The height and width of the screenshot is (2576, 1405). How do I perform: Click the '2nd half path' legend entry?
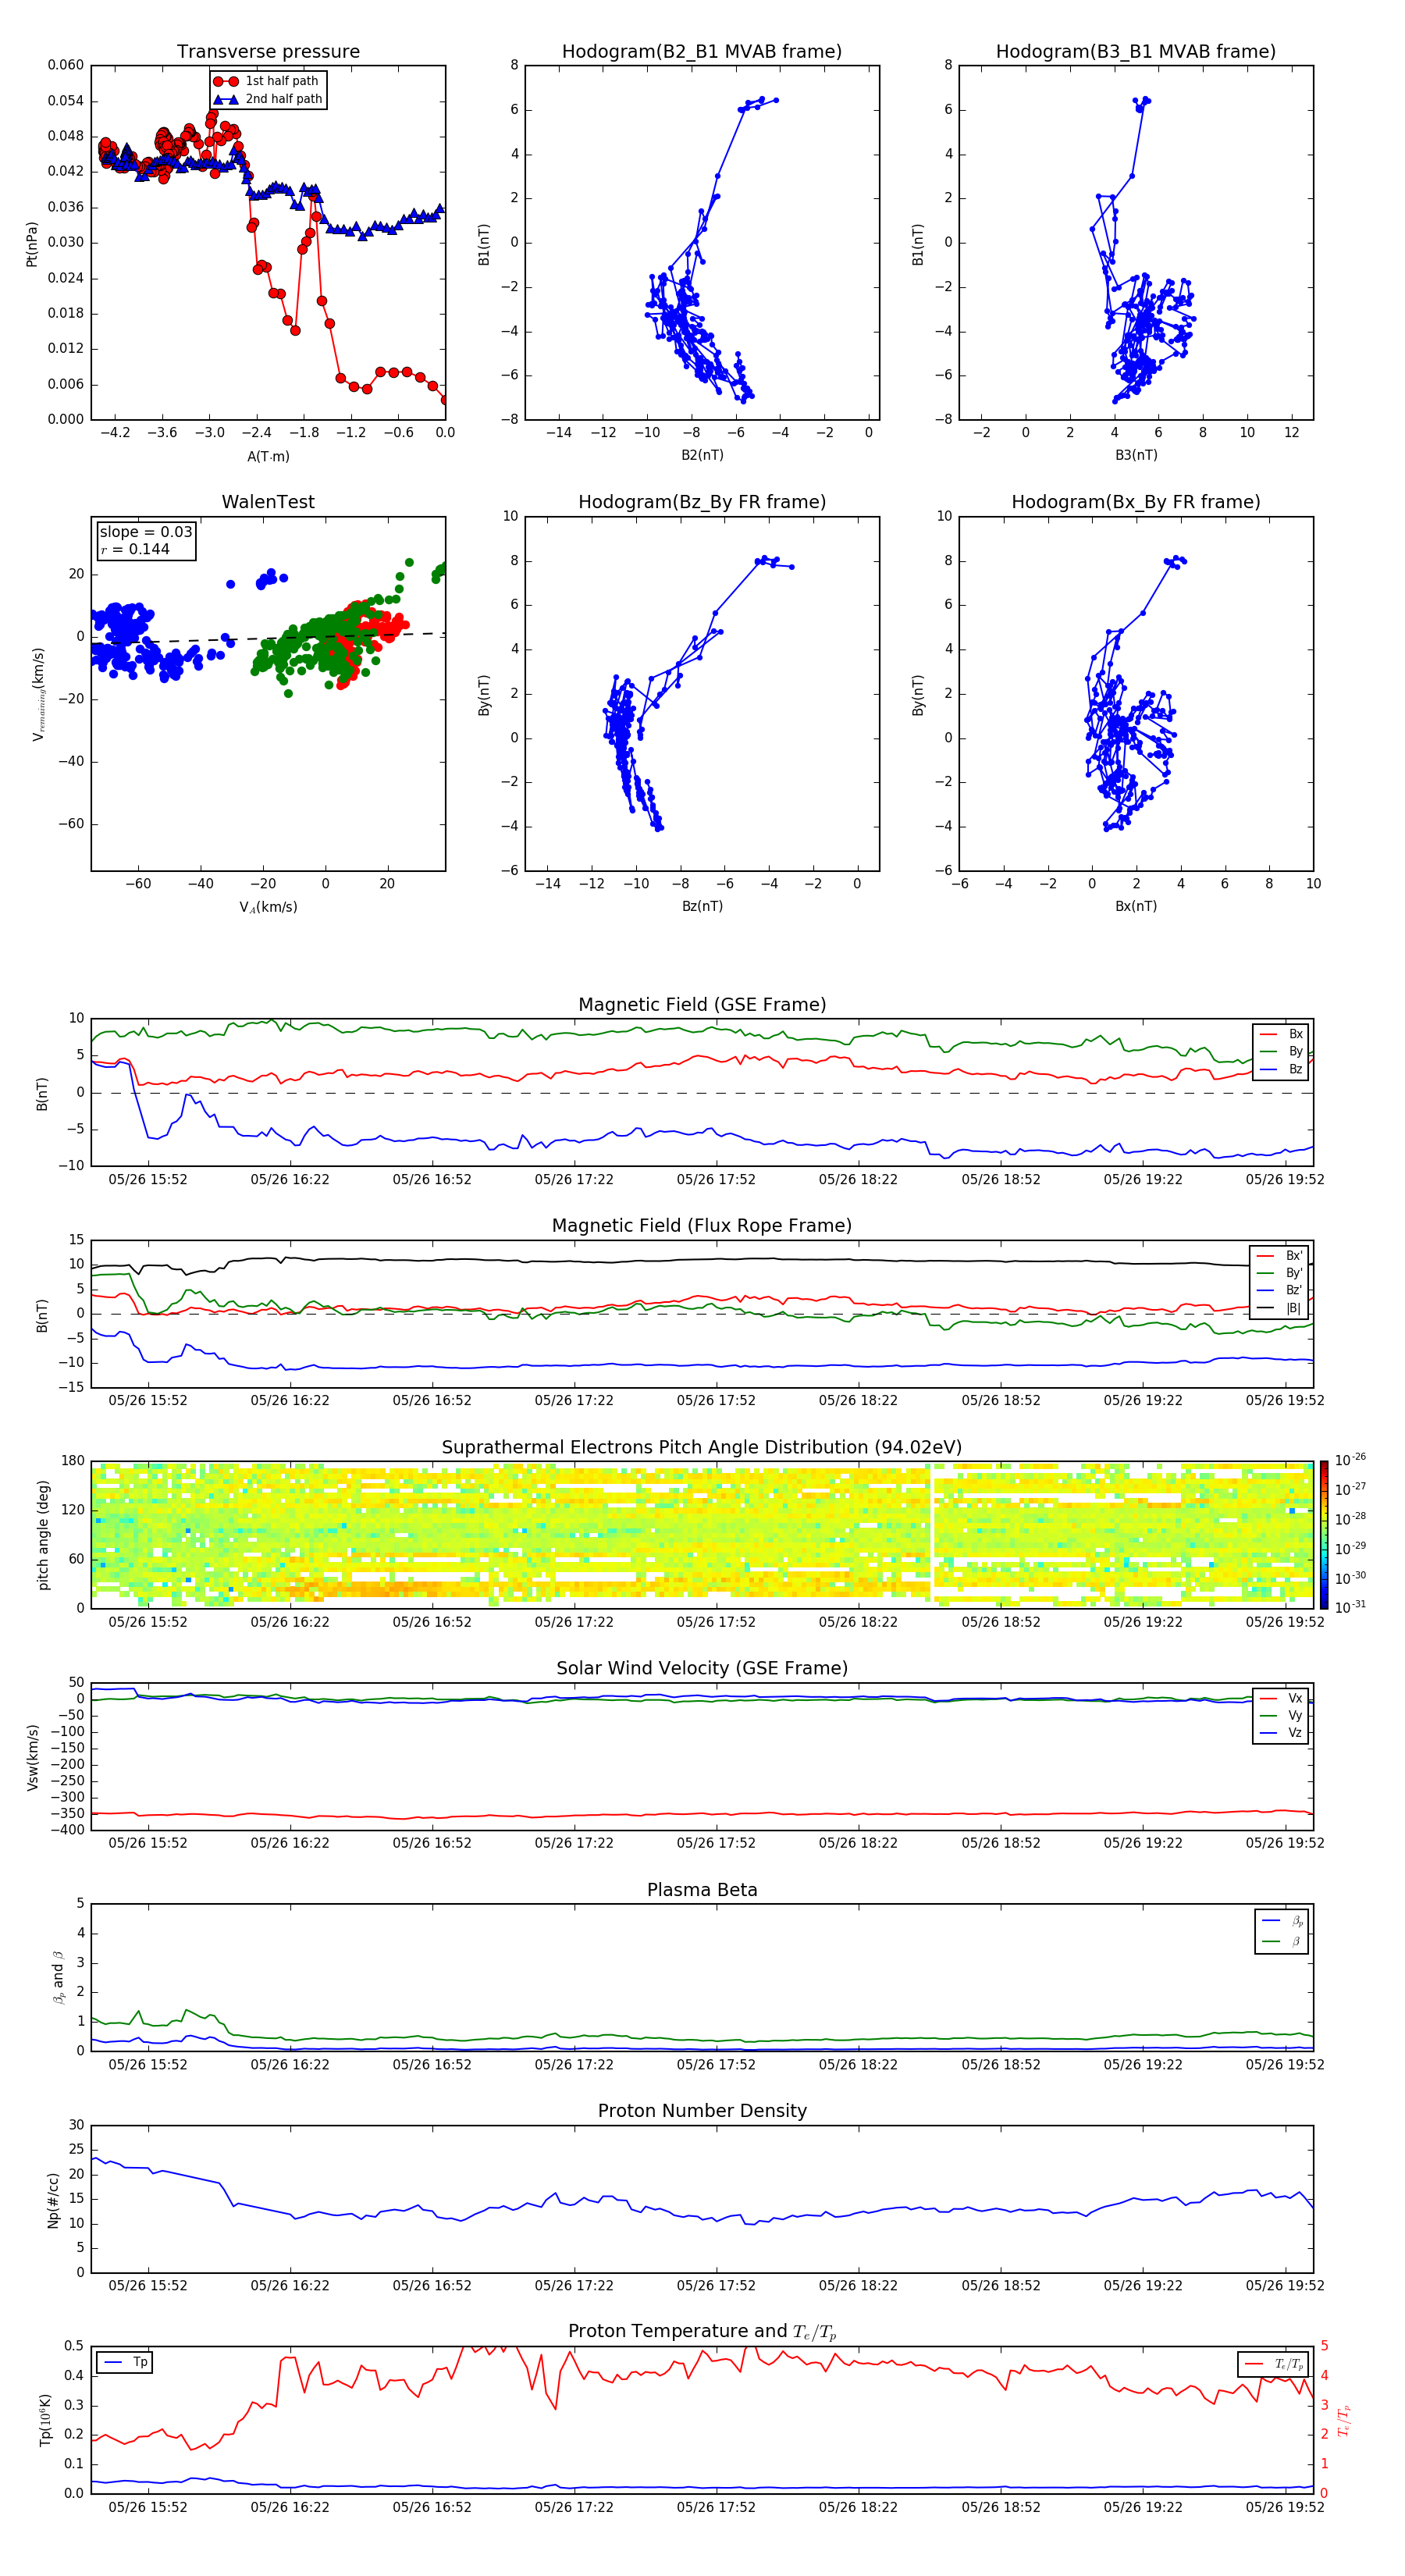click(268, 99)
